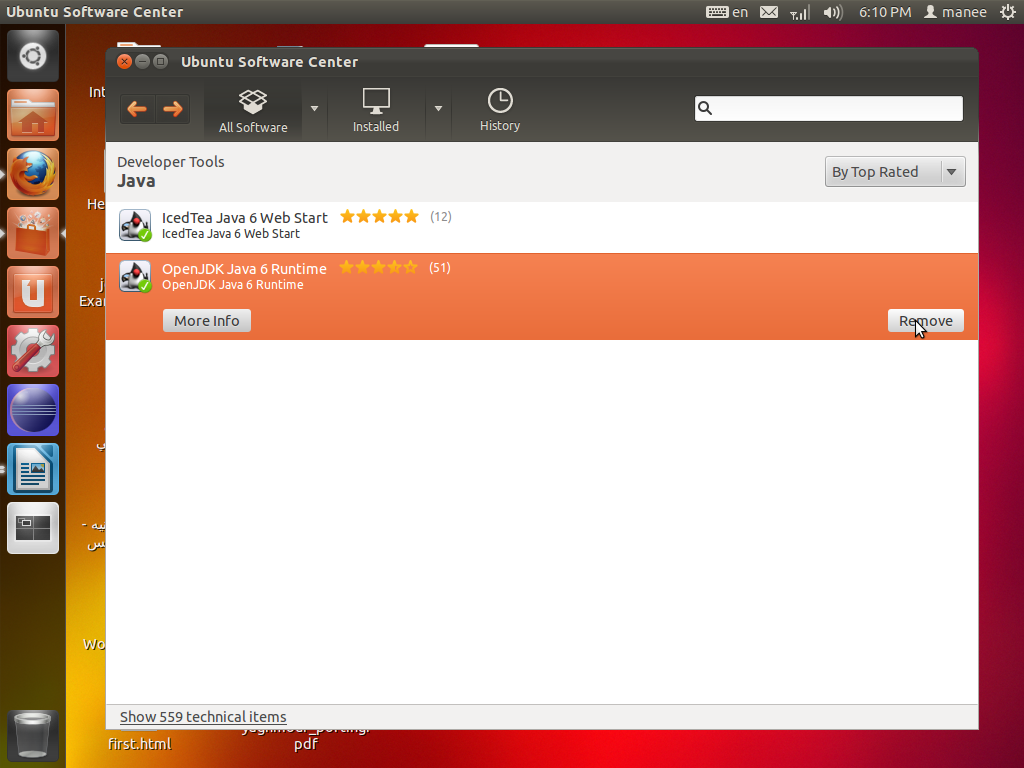Click the search input field
This screenshot has height=768, width=1024.
tap(829, 108)
